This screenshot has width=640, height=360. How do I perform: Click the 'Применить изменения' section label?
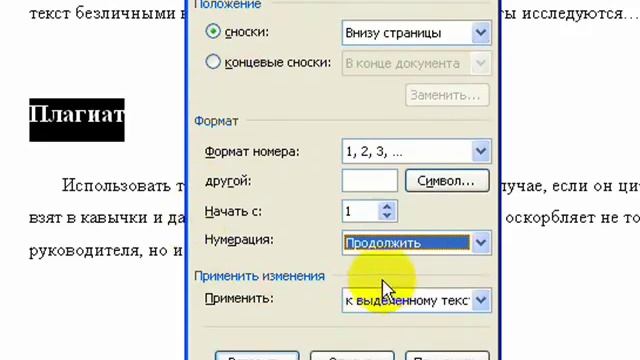click(x=260, y=276)
